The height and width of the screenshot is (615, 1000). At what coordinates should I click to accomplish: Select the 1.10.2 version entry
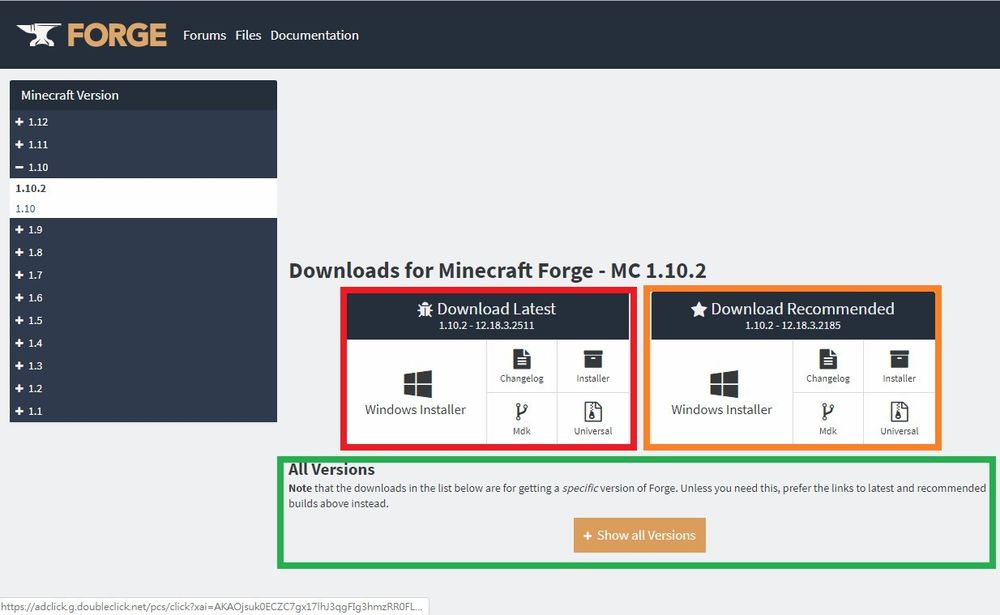(x=31, y=188)
